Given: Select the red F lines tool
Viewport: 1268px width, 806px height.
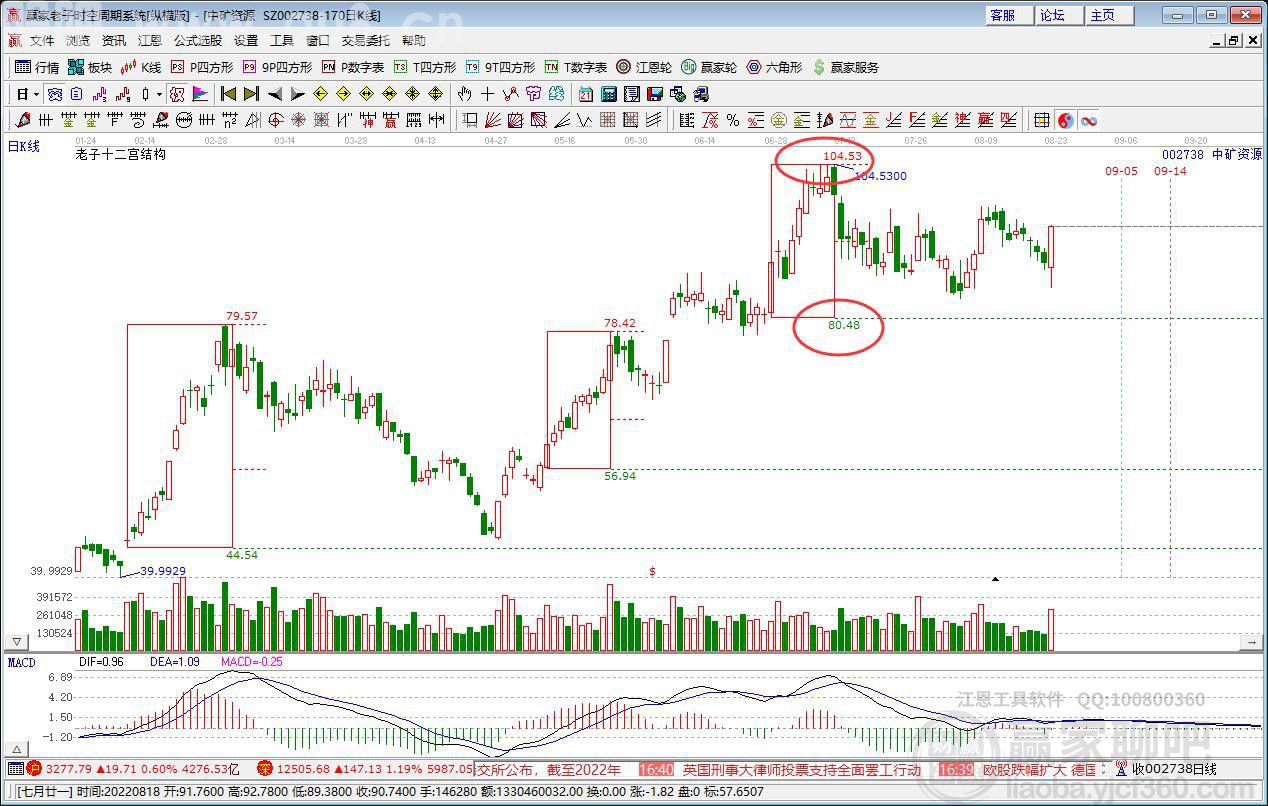Looking at the screenshot, I should (x=916, y=120).
